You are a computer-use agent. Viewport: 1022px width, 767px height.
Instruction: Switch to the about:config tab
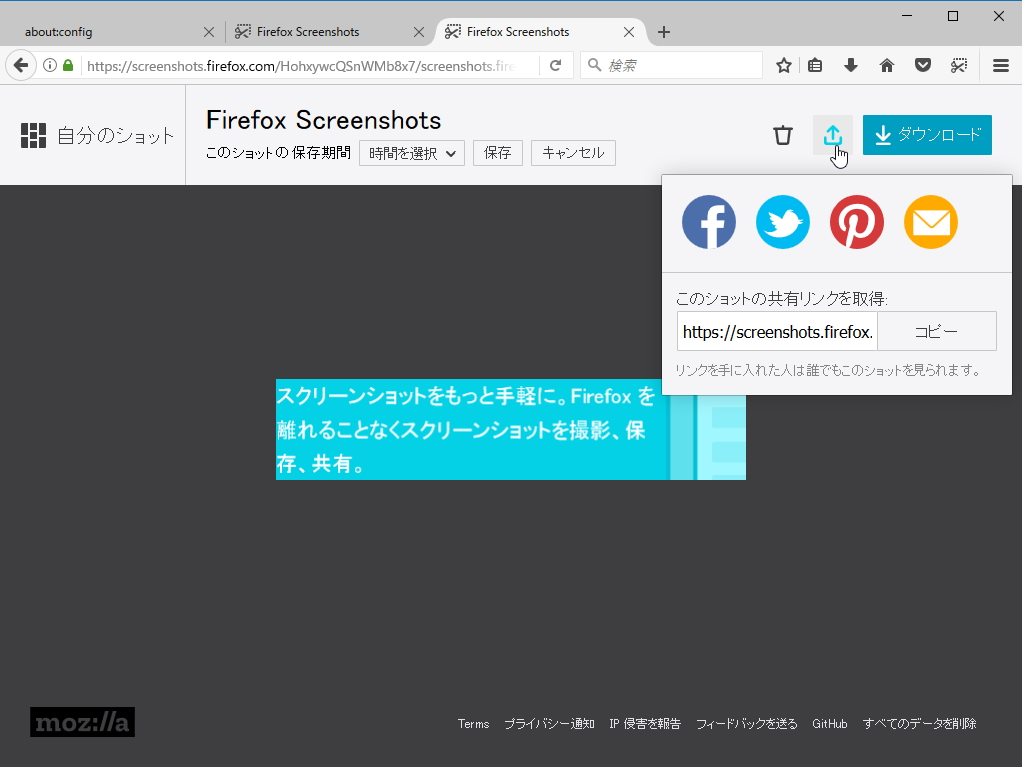pyautogui.click(x=100, y=31)
